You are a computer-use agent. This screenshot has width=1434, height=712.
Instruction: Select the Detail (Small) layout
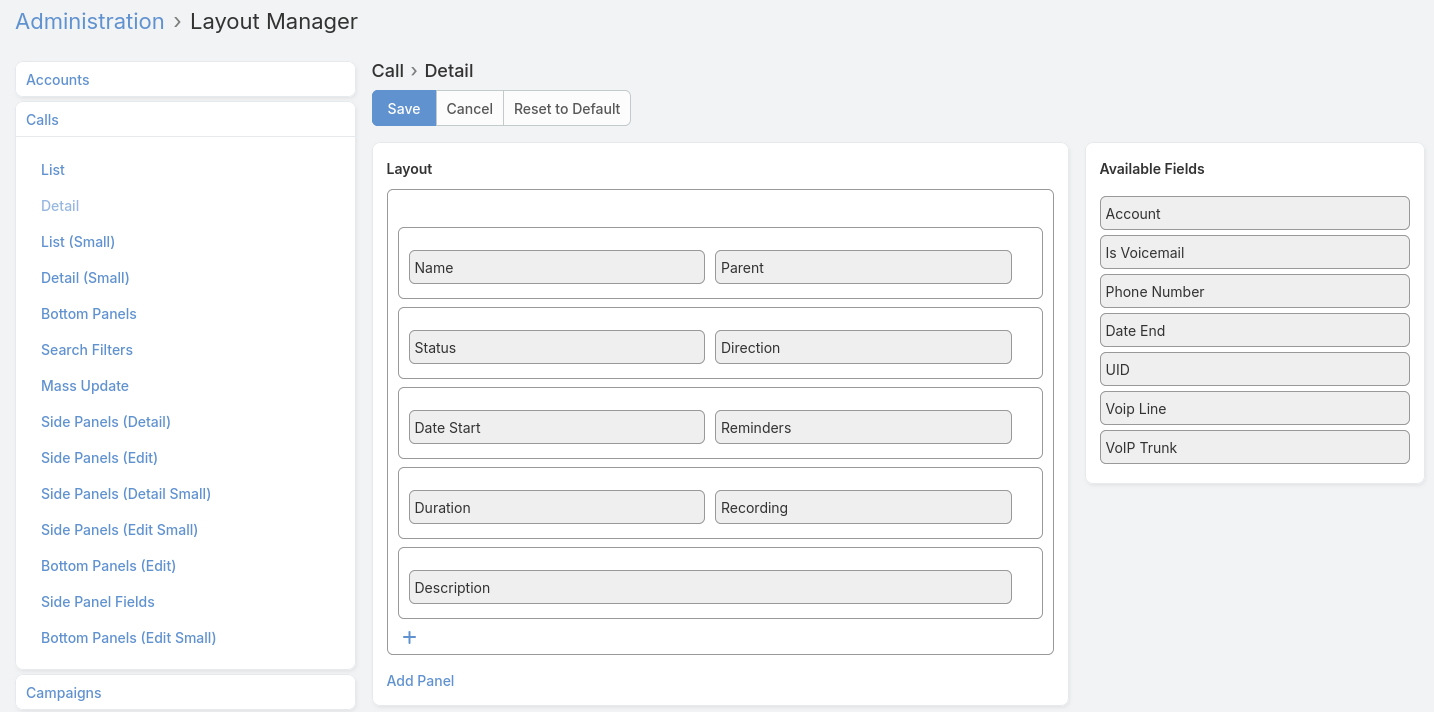85,277
